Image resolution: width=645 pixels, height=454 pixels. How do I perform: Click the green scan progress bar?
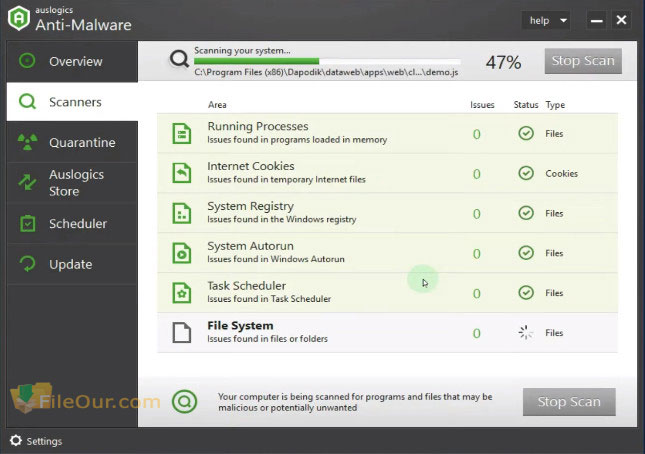[327, 61]
